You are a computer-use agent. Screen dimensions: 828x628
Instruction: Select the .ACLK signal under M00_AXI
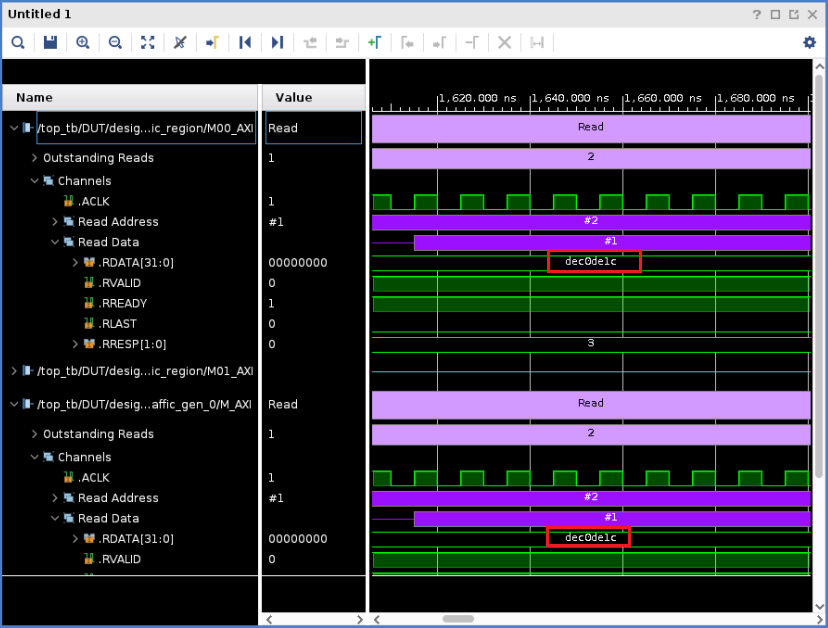[94, 201]
